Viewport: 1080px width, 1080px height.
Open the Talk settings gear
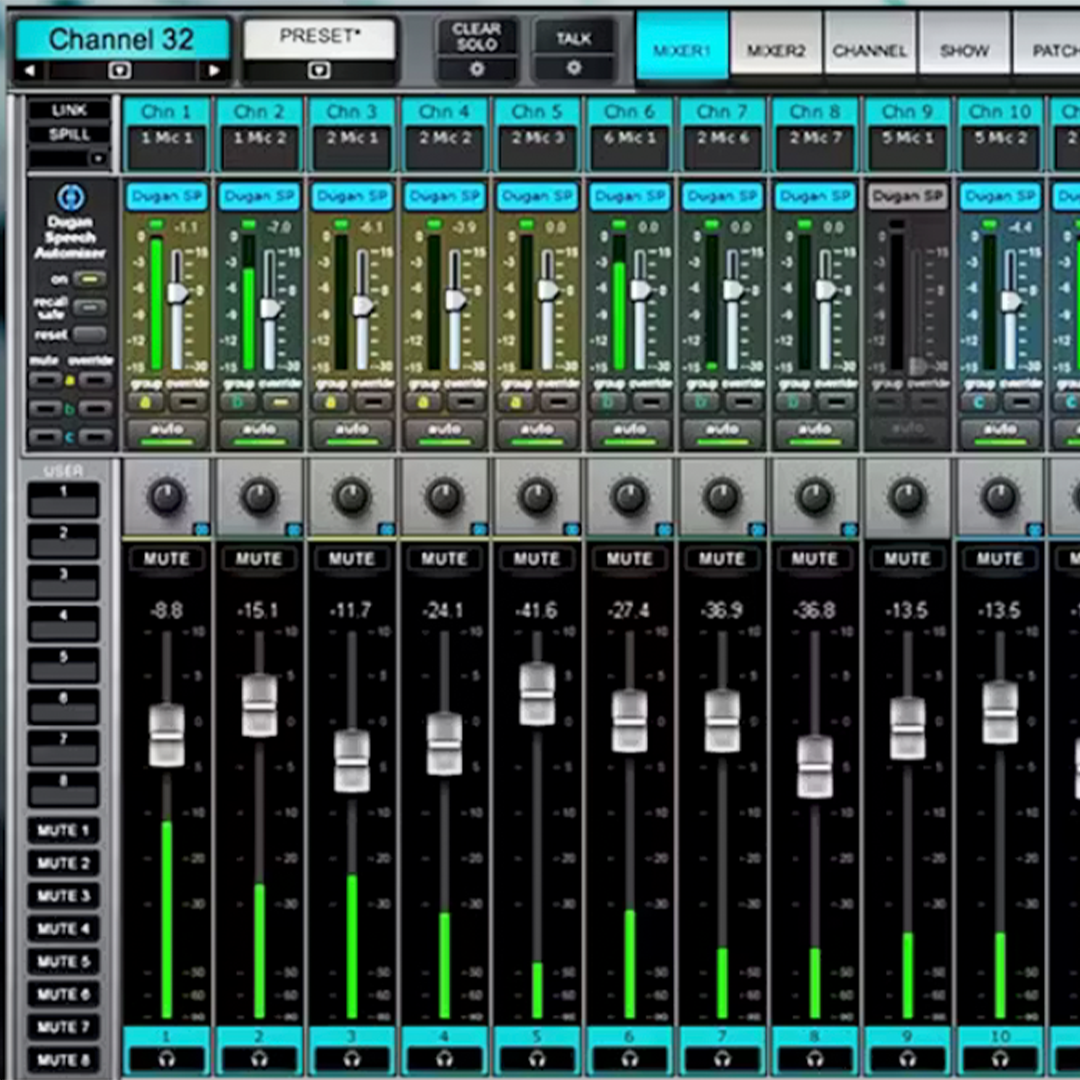click(574, 69)
